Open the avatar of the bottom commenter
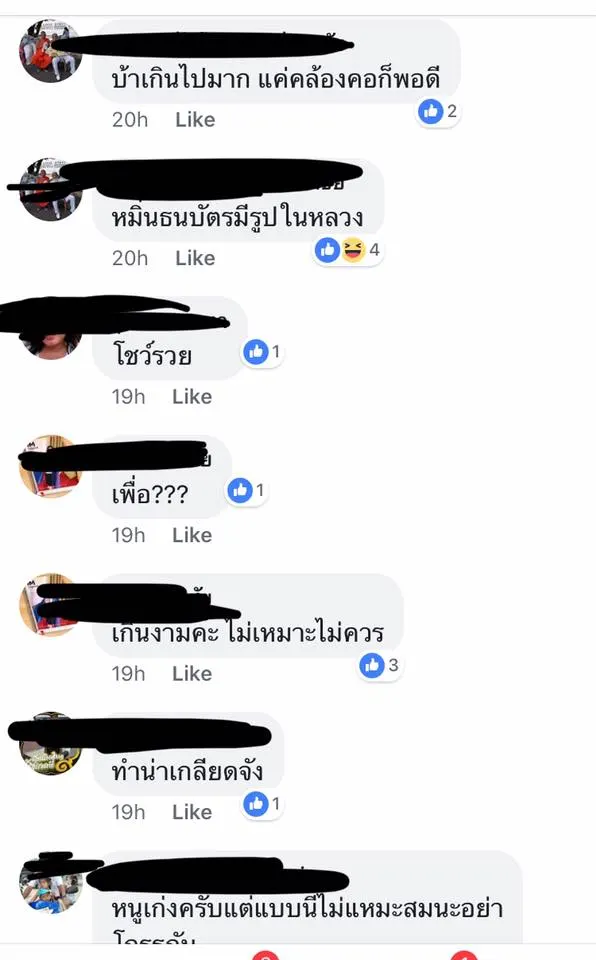 (51, 882)
